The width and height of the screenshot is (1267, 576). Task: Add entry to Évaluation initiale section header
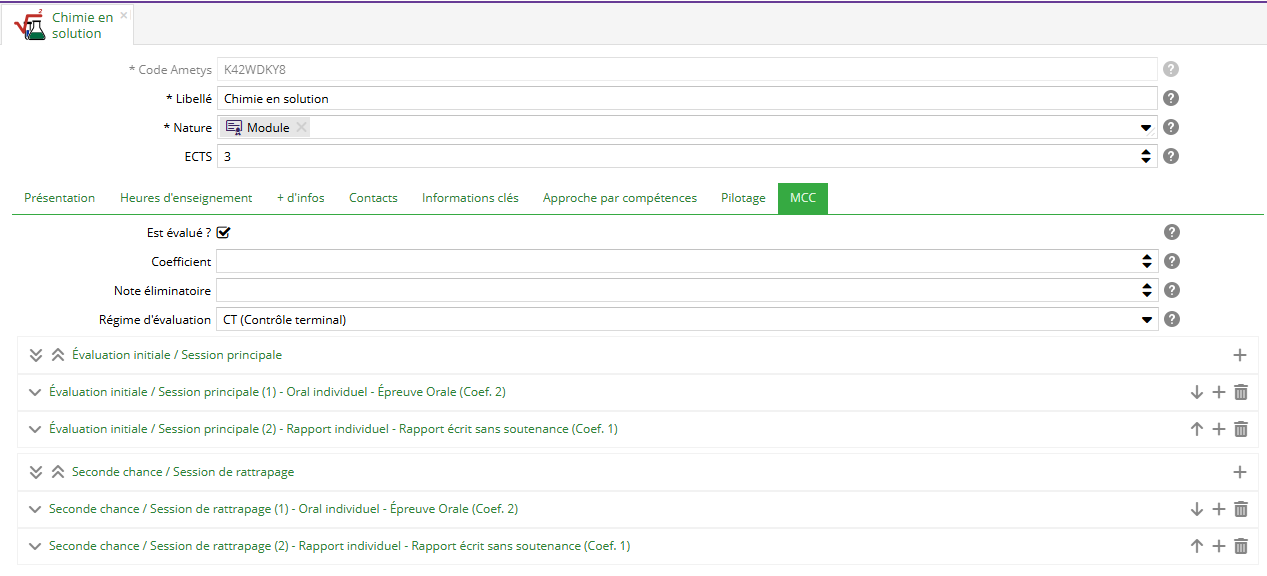(x=1240, y=355)
